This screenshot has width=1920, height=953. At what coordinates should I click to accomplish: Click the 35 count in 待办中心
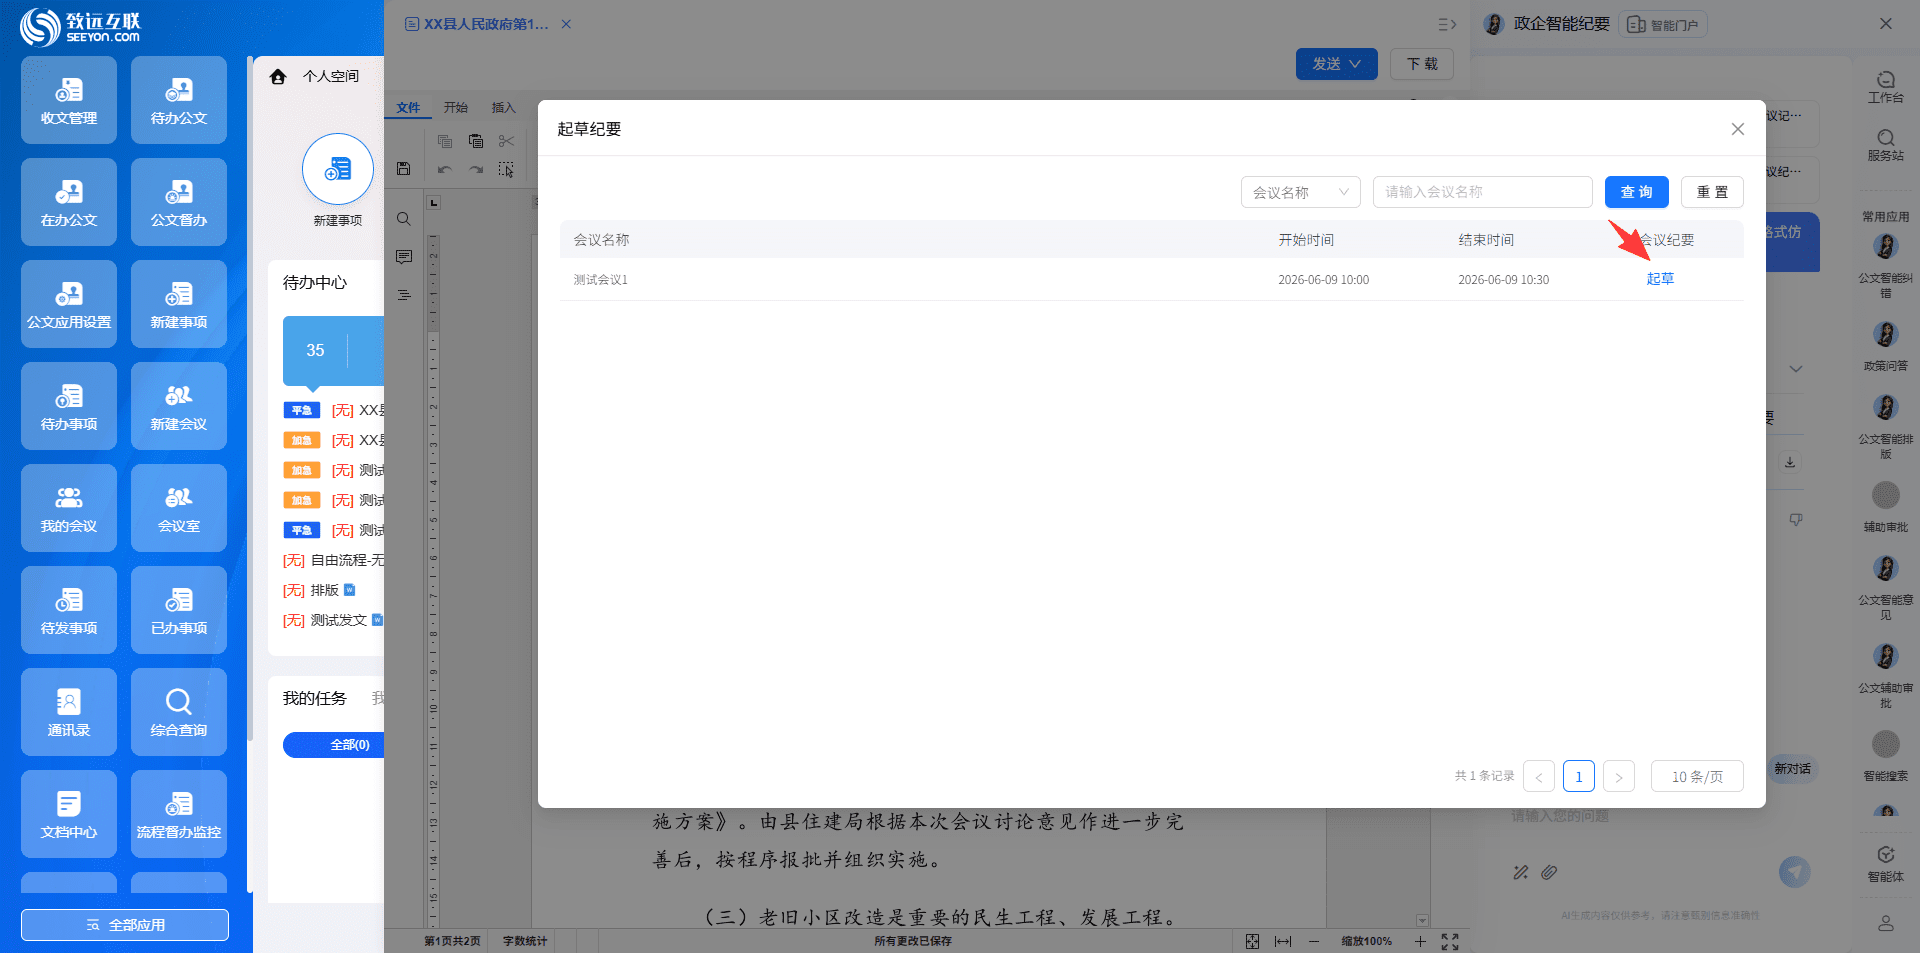(x=315, y=350)
